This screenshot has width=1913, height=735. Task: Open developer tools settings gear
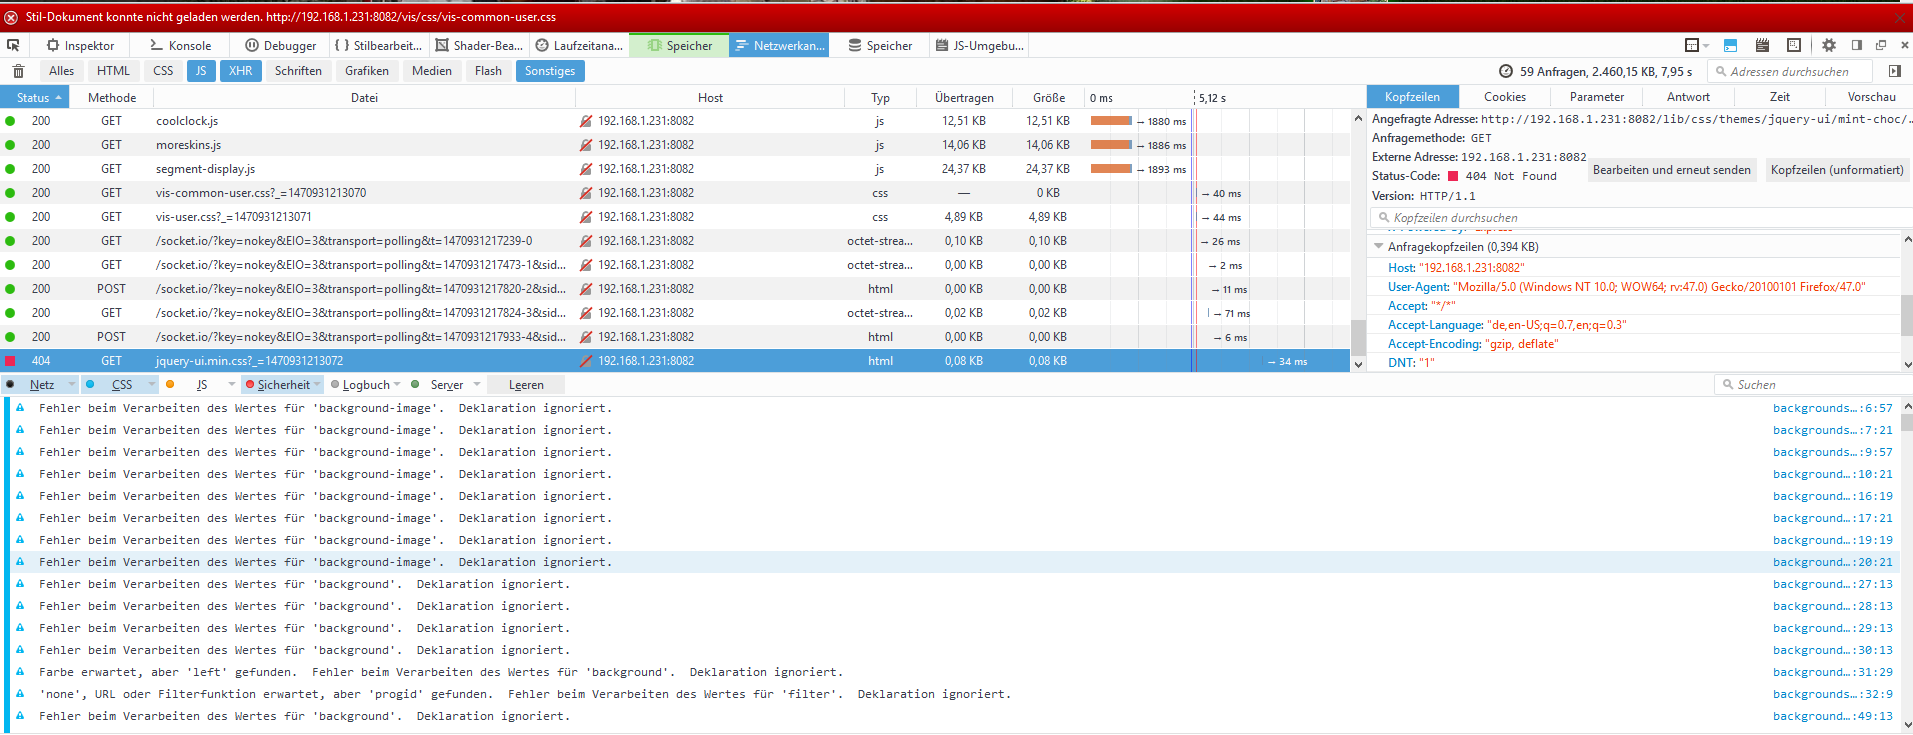(1829, 45)
